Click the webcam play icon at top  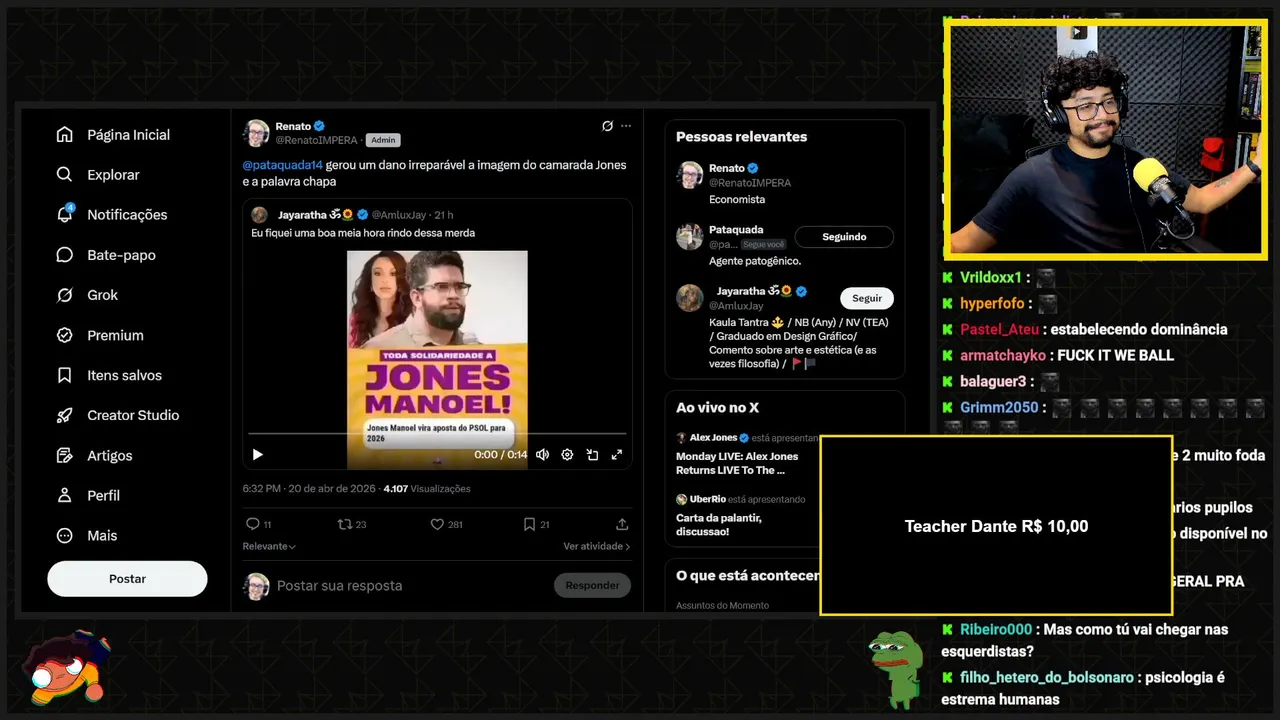coord(1078,33)
